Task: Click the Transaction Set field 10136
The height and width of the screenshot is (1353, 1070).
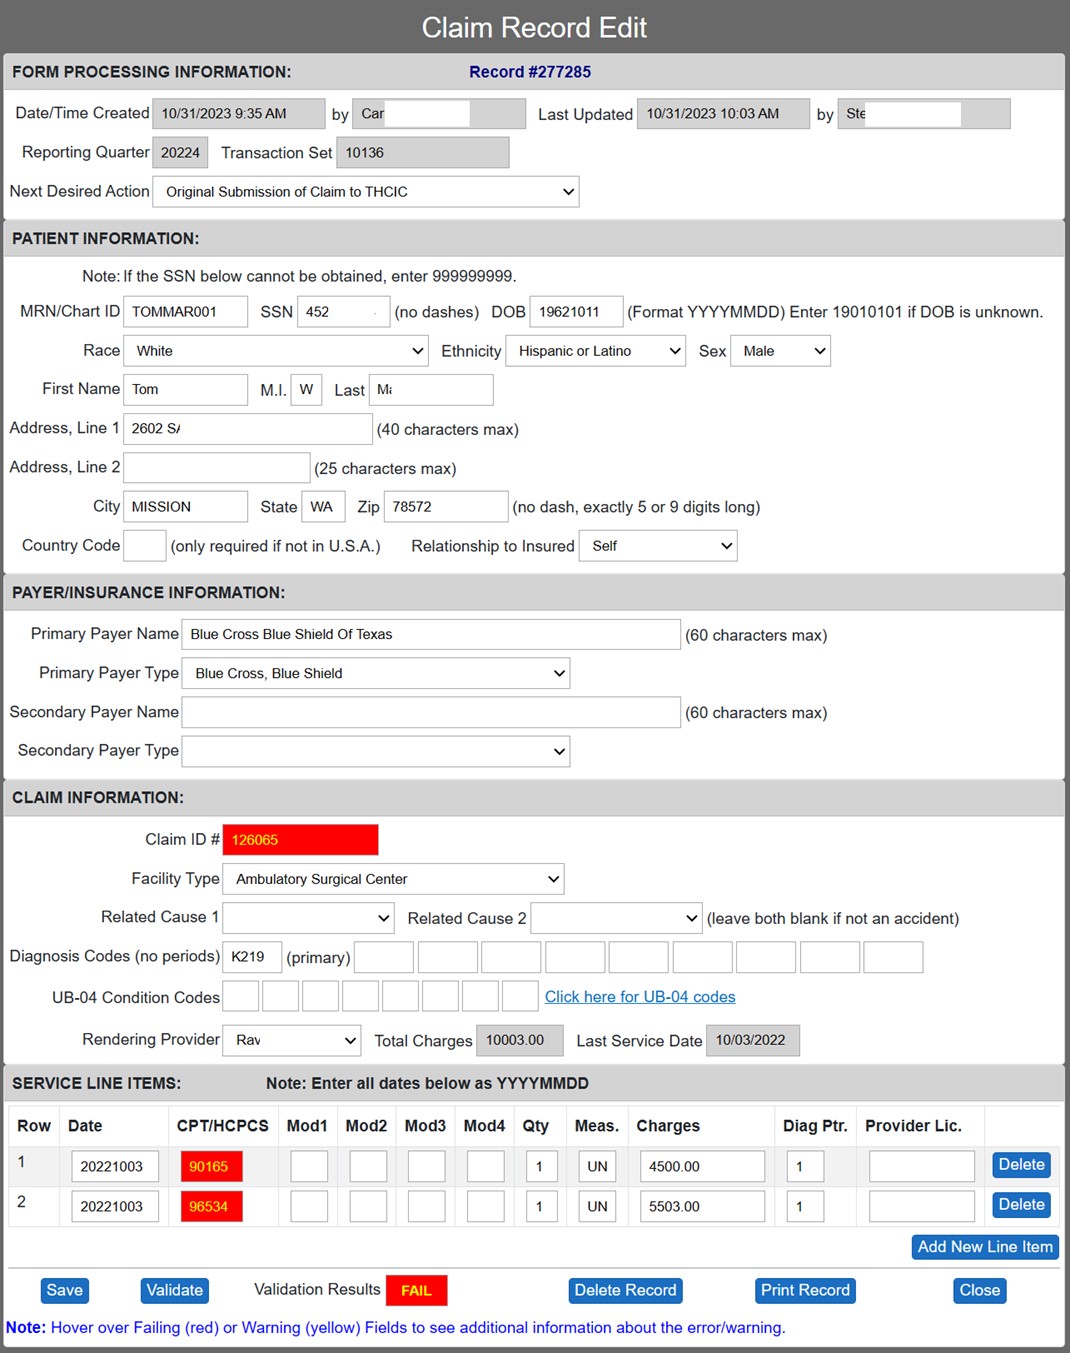Action: coord(423,153)
